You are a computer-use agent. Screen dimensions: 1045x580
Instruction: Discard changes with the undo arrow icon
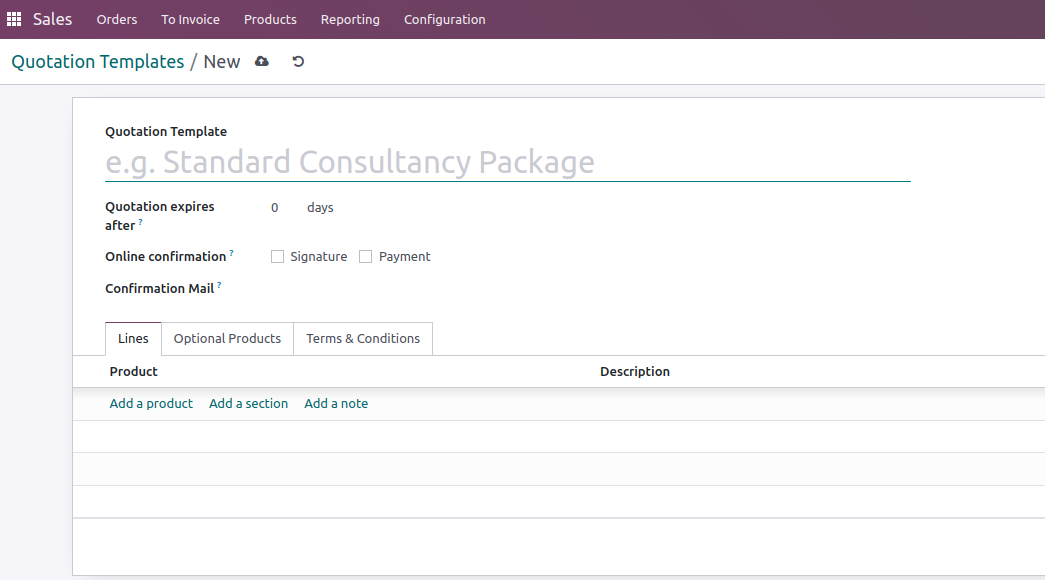click(298, 62)
